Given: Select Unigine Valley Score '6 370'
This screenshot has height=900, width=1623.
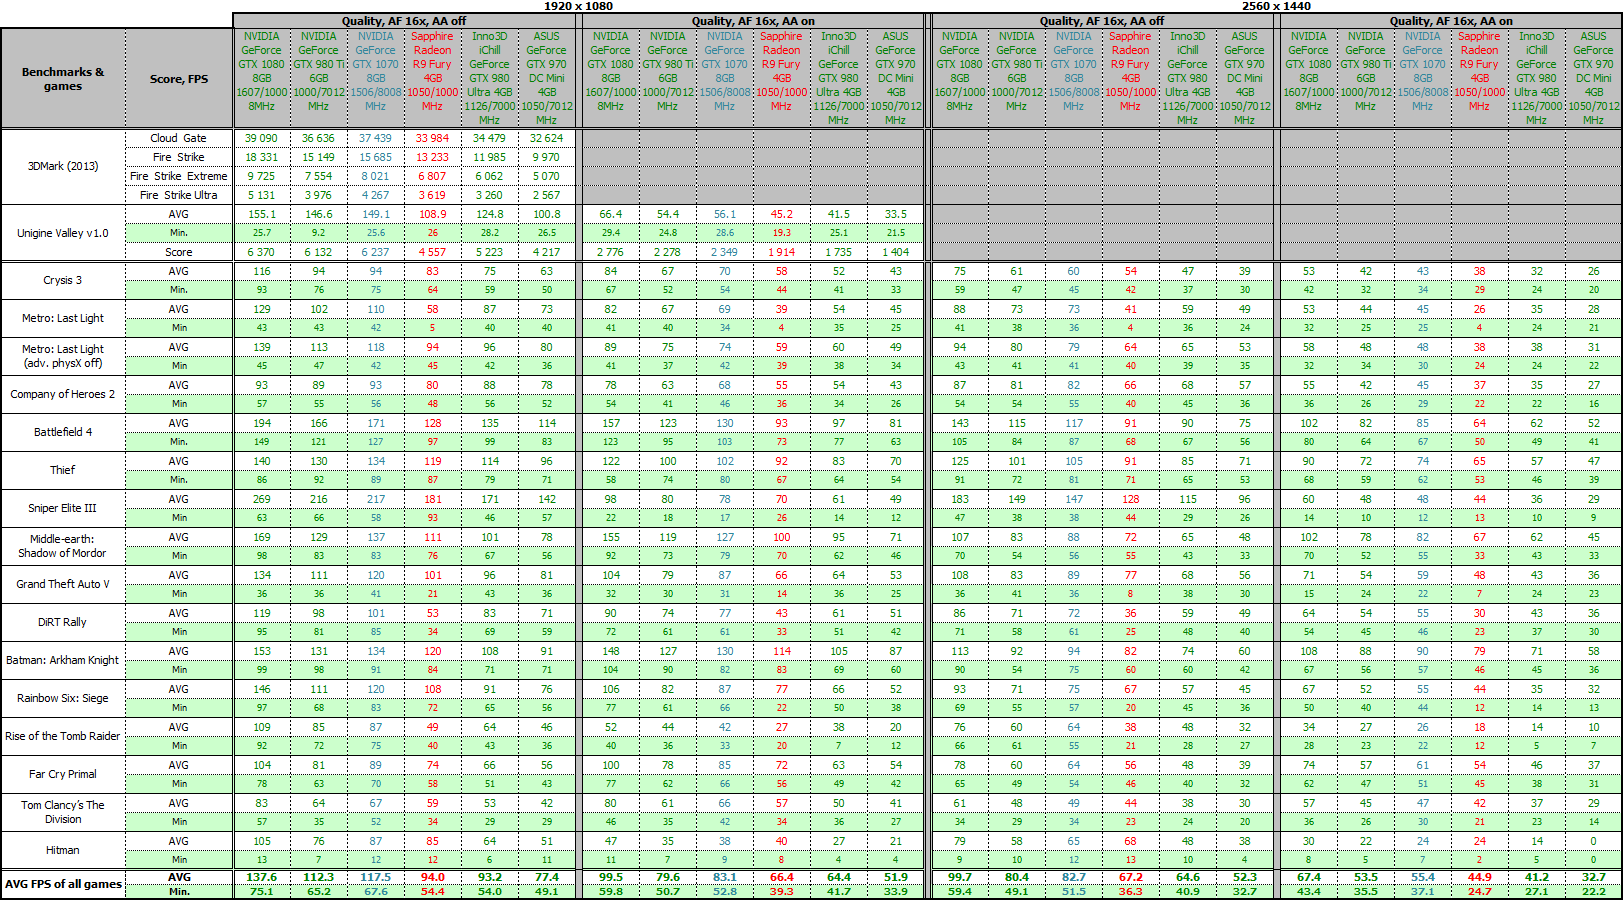Looking at the screenshot, I should click(262, 252).
